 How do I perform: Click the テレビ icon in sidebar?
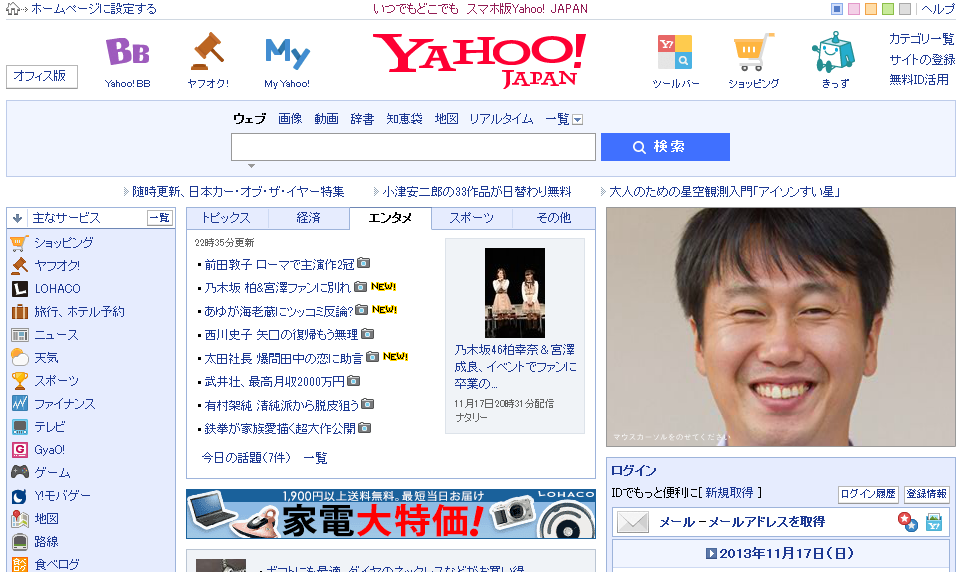pos(20,427)
